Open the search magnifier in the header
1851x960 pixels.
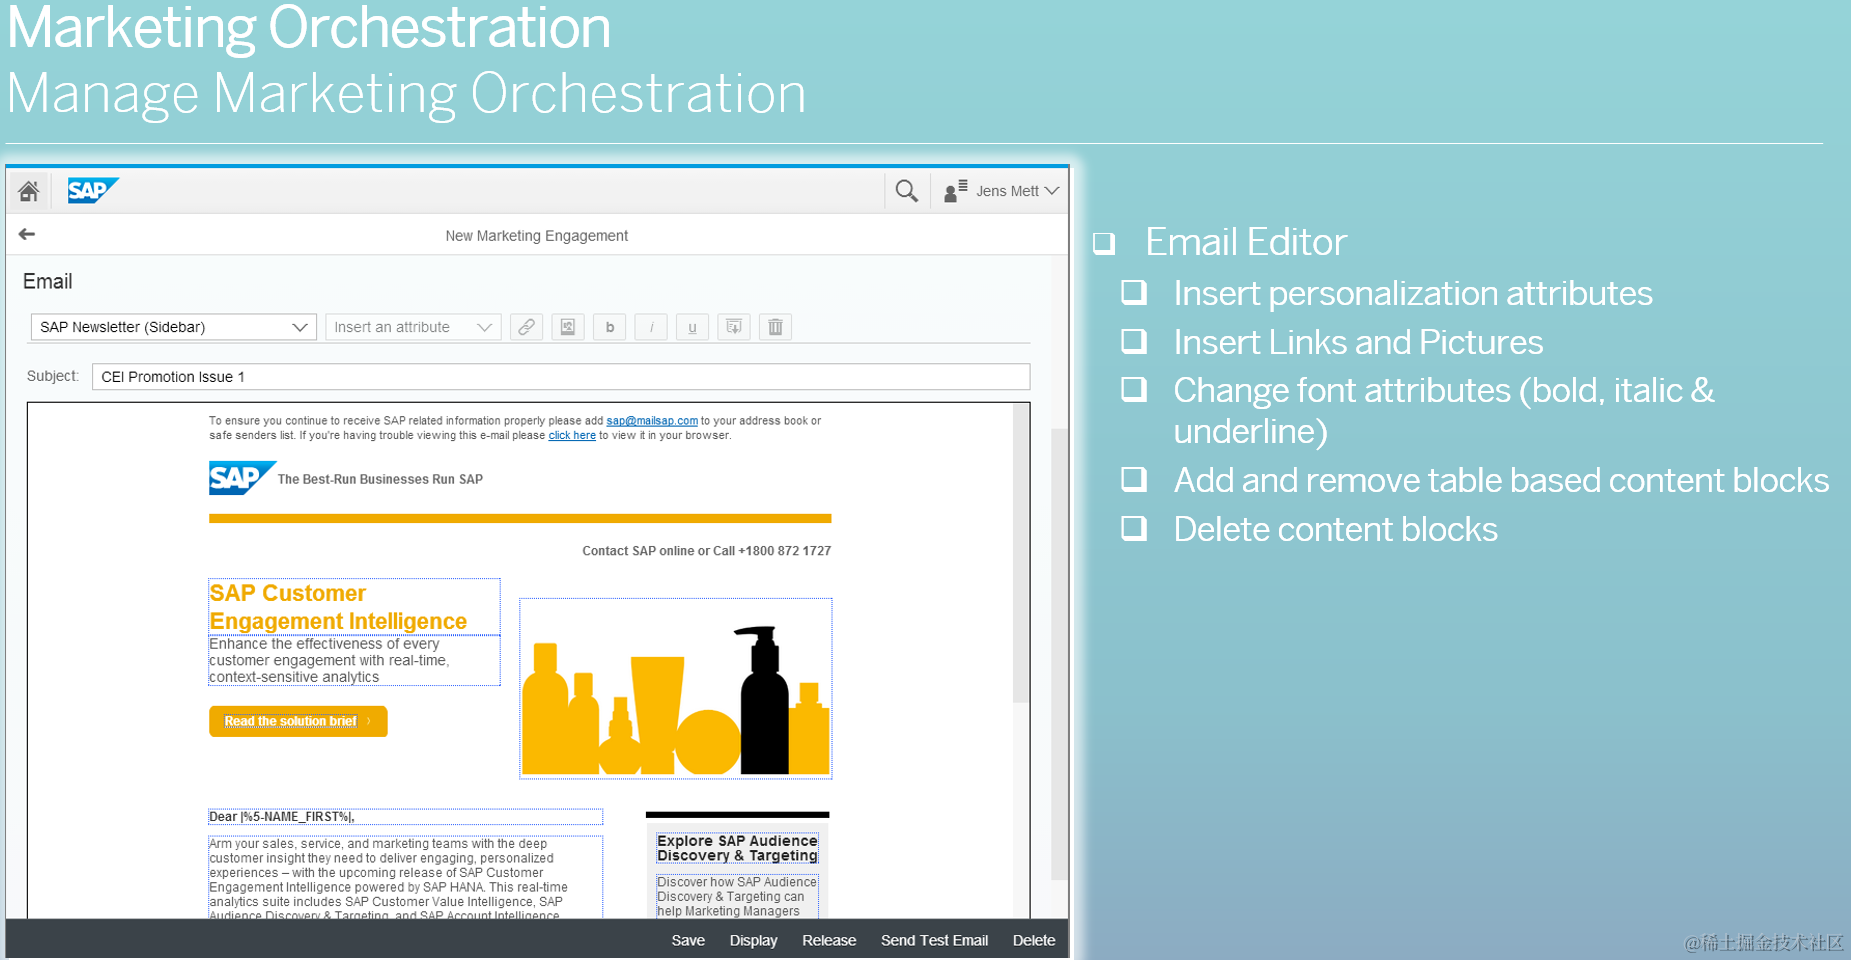click(906, 191)
